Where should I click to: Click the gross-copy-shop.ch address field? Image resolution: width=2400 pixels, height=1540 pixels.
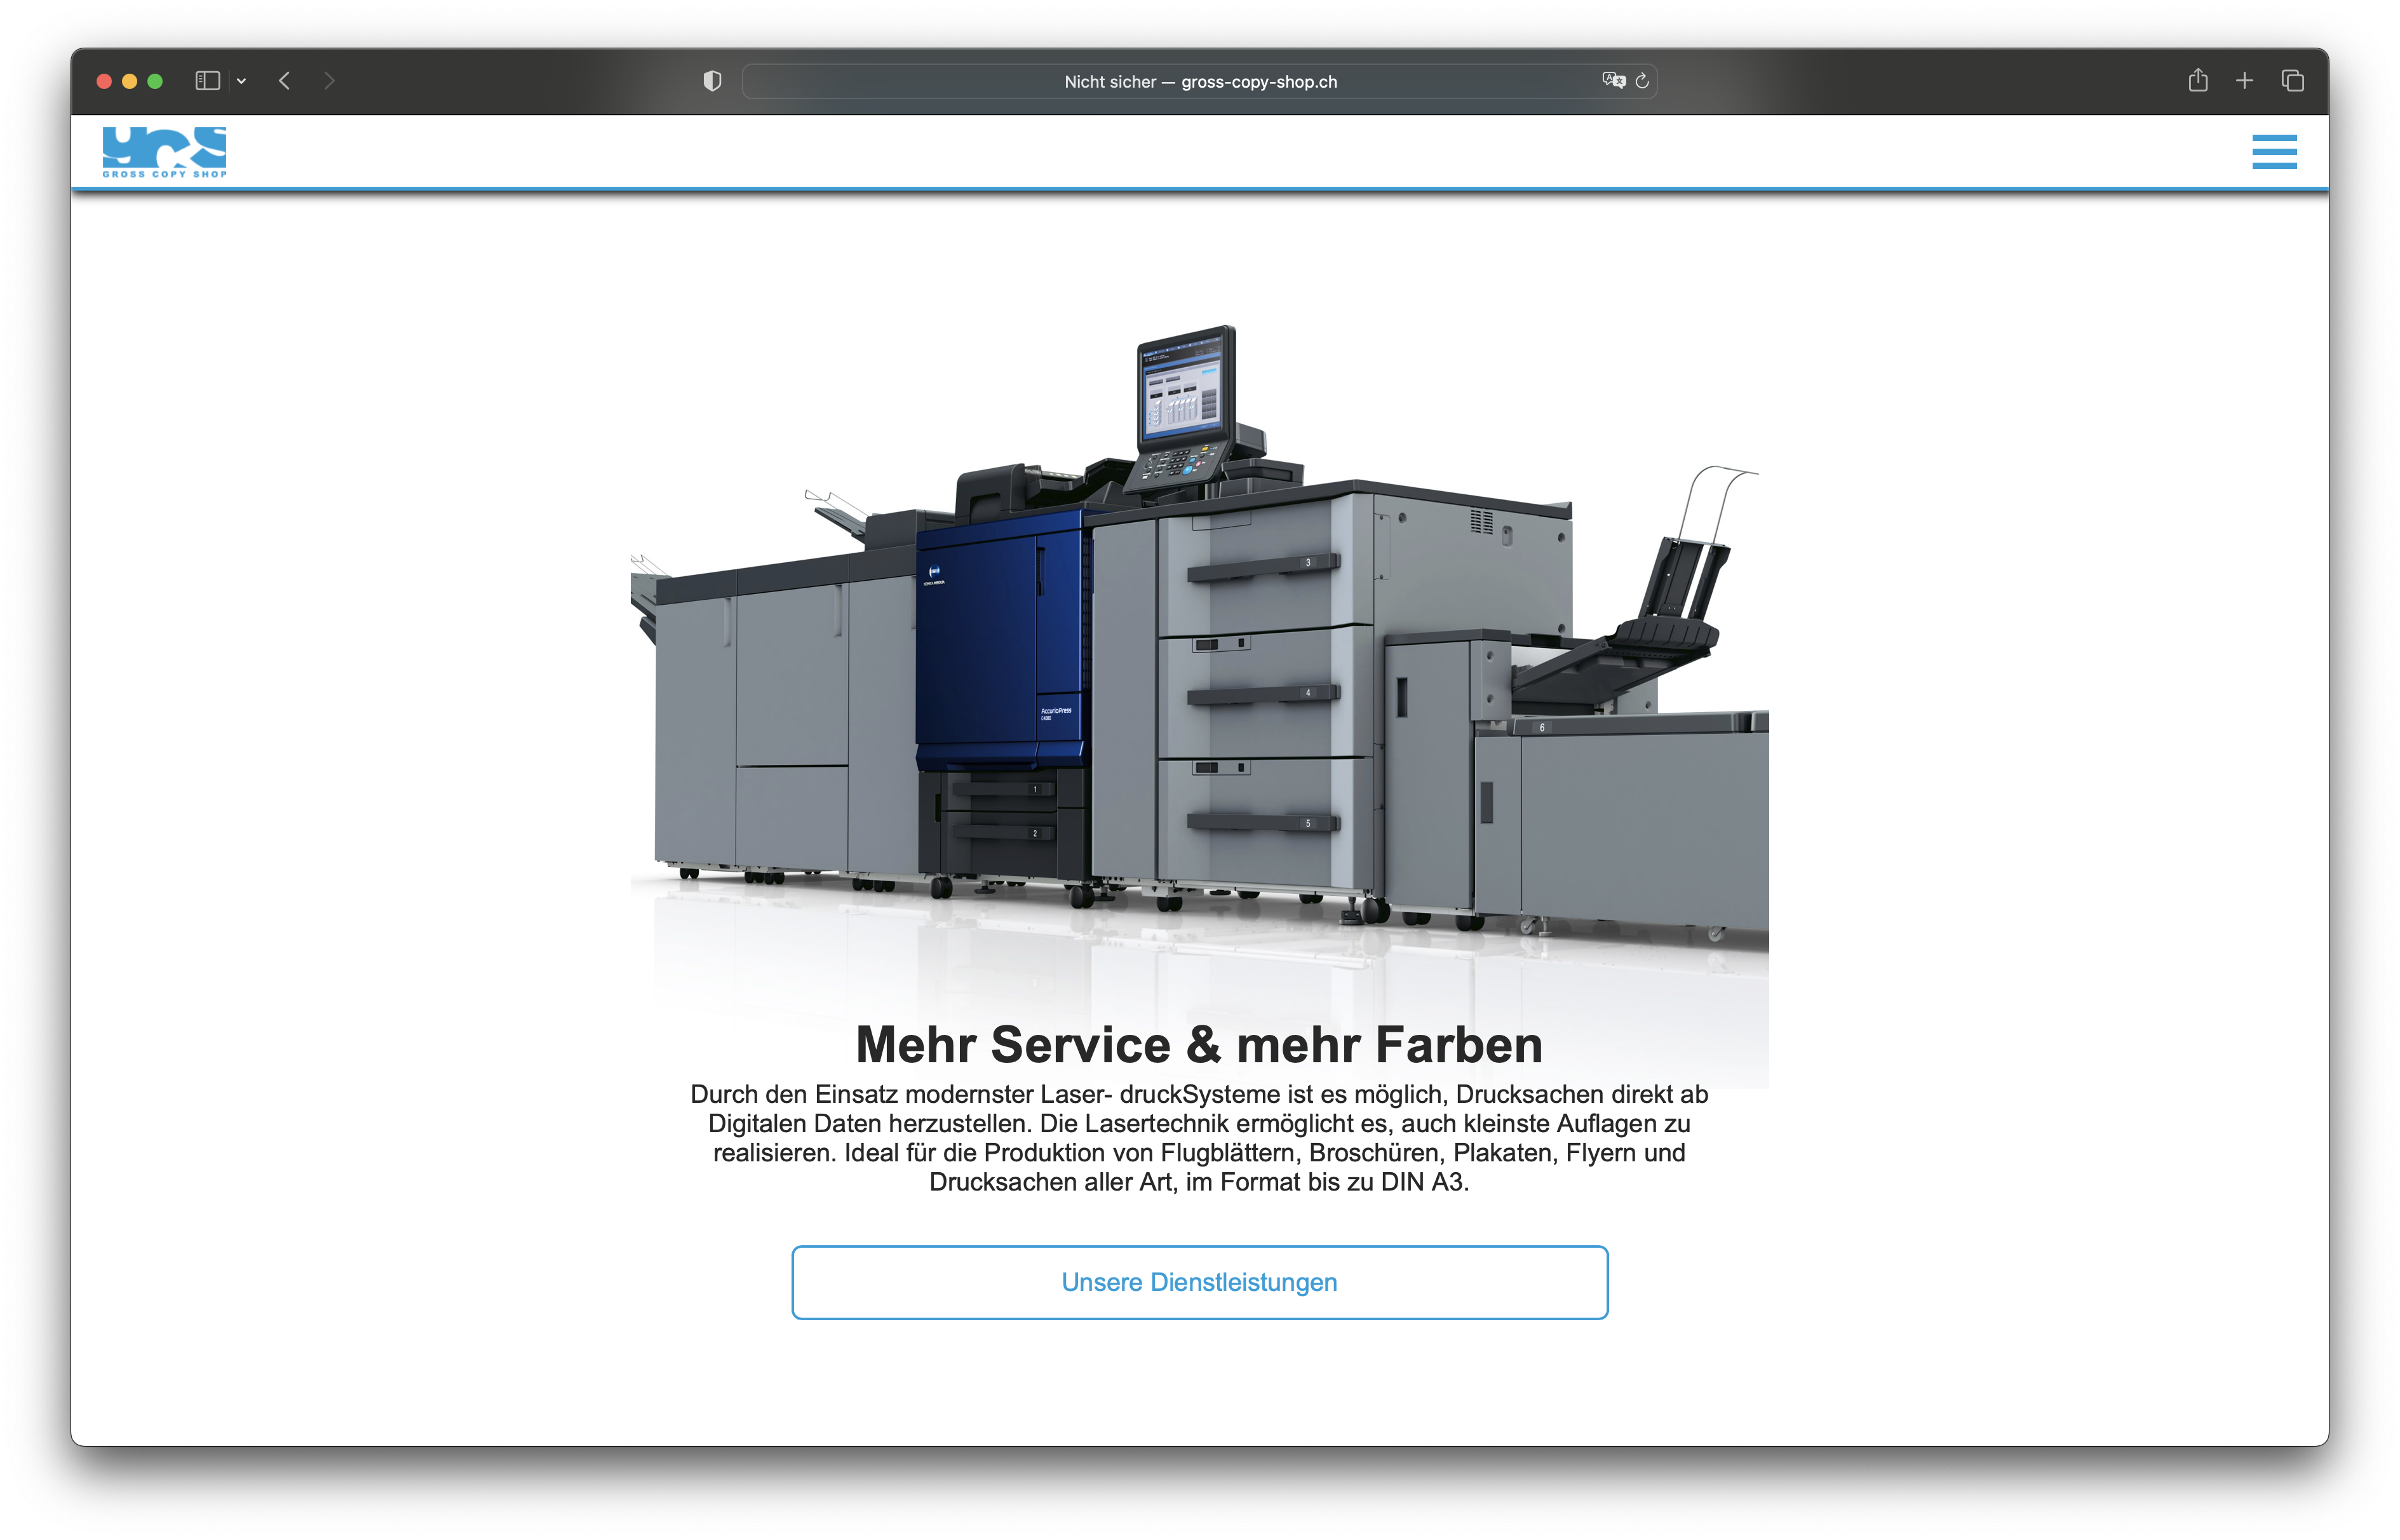click(x=1199, y=82)
